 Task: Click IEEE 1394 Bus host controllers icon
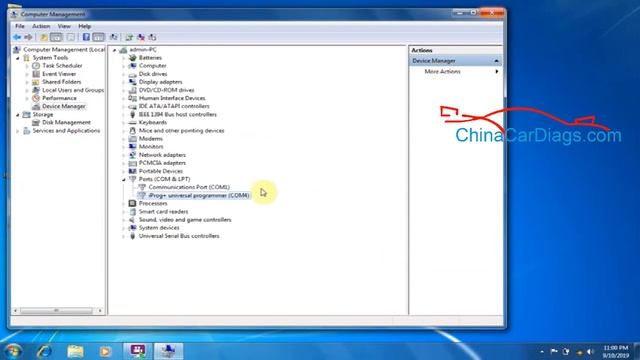click(x=132, y=114)
